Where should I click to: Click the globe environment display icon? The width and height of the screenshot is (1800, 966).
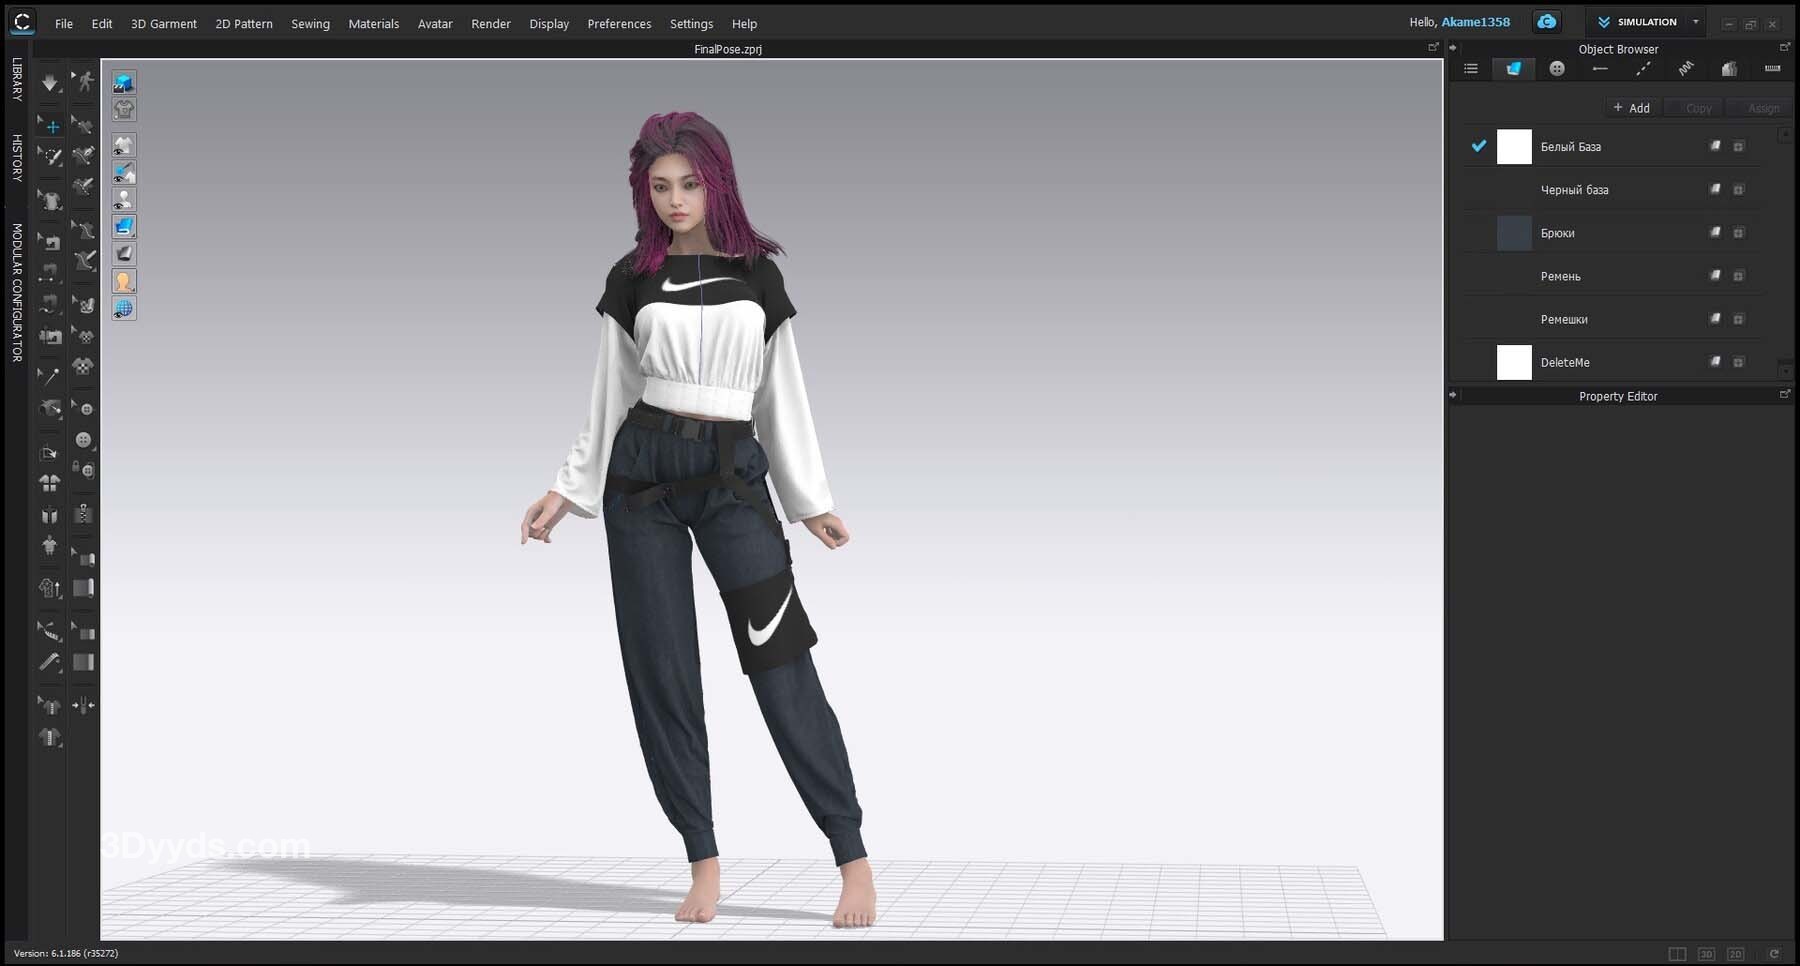[x=124, y=309]
